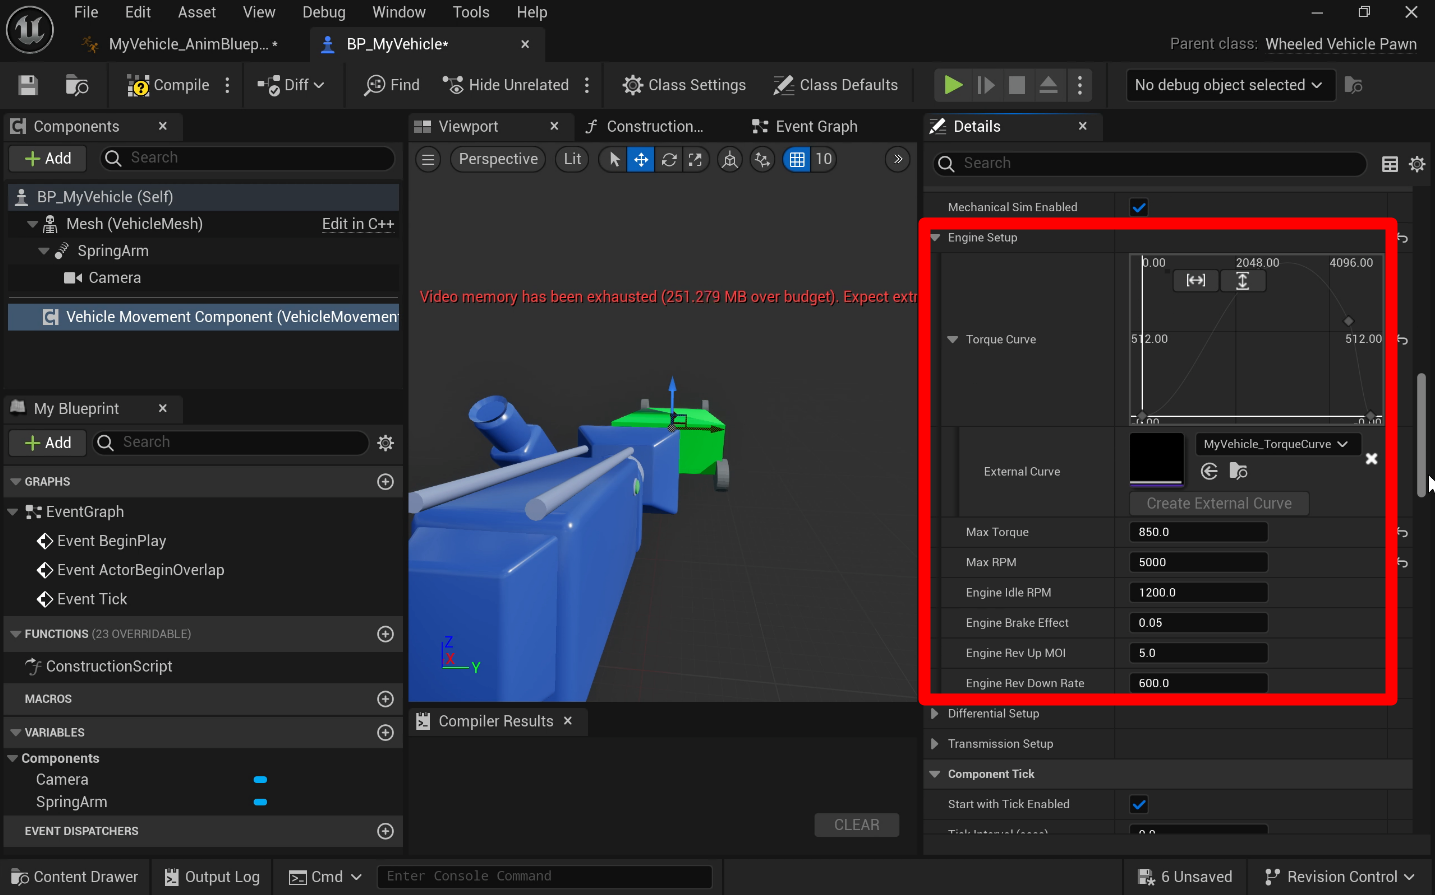Open My Blueprint view options gear

pyautogui.click(x=386, y=442)
